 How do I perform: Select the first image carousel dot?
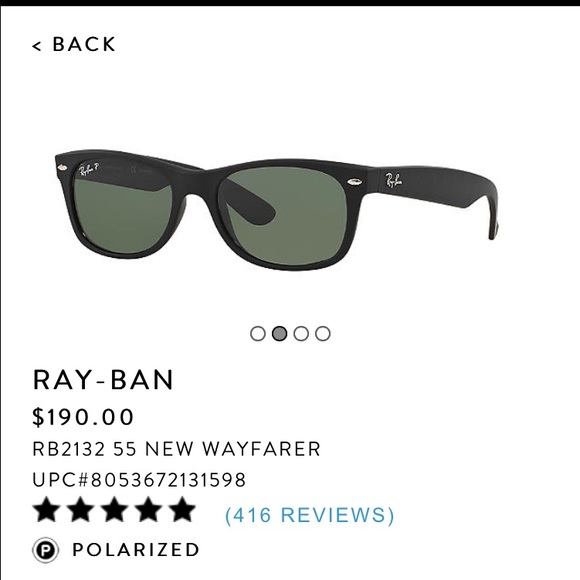pos(258,333)
